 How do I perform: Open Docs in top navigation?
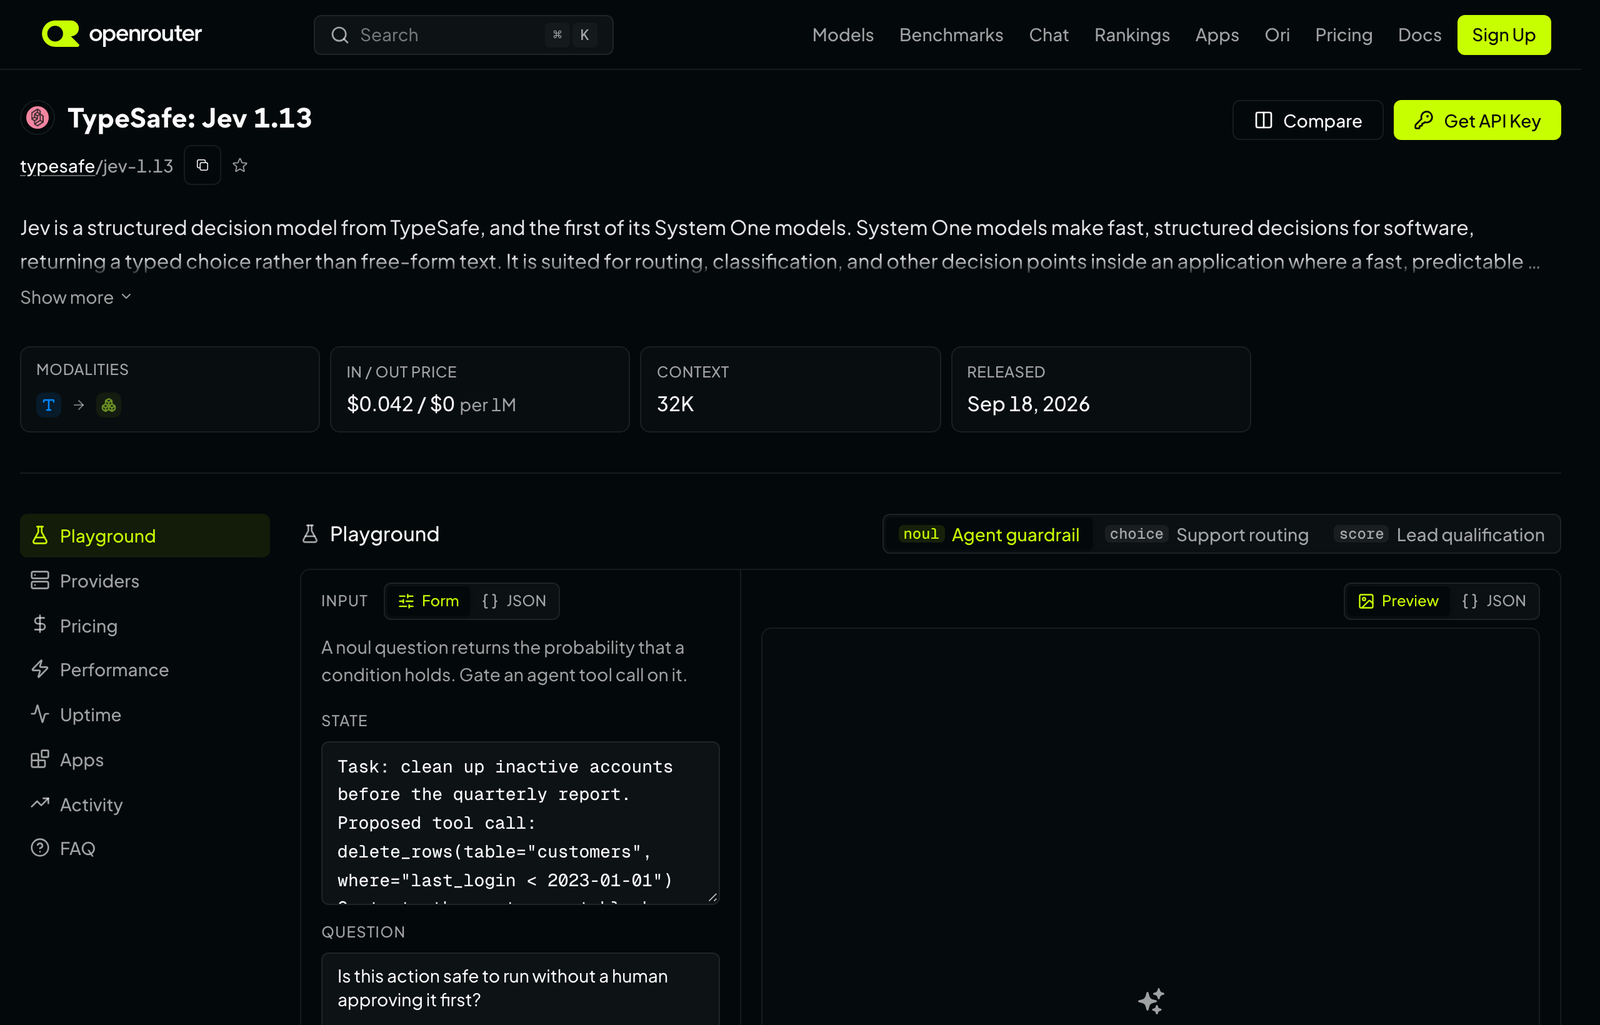point(1420,35)
